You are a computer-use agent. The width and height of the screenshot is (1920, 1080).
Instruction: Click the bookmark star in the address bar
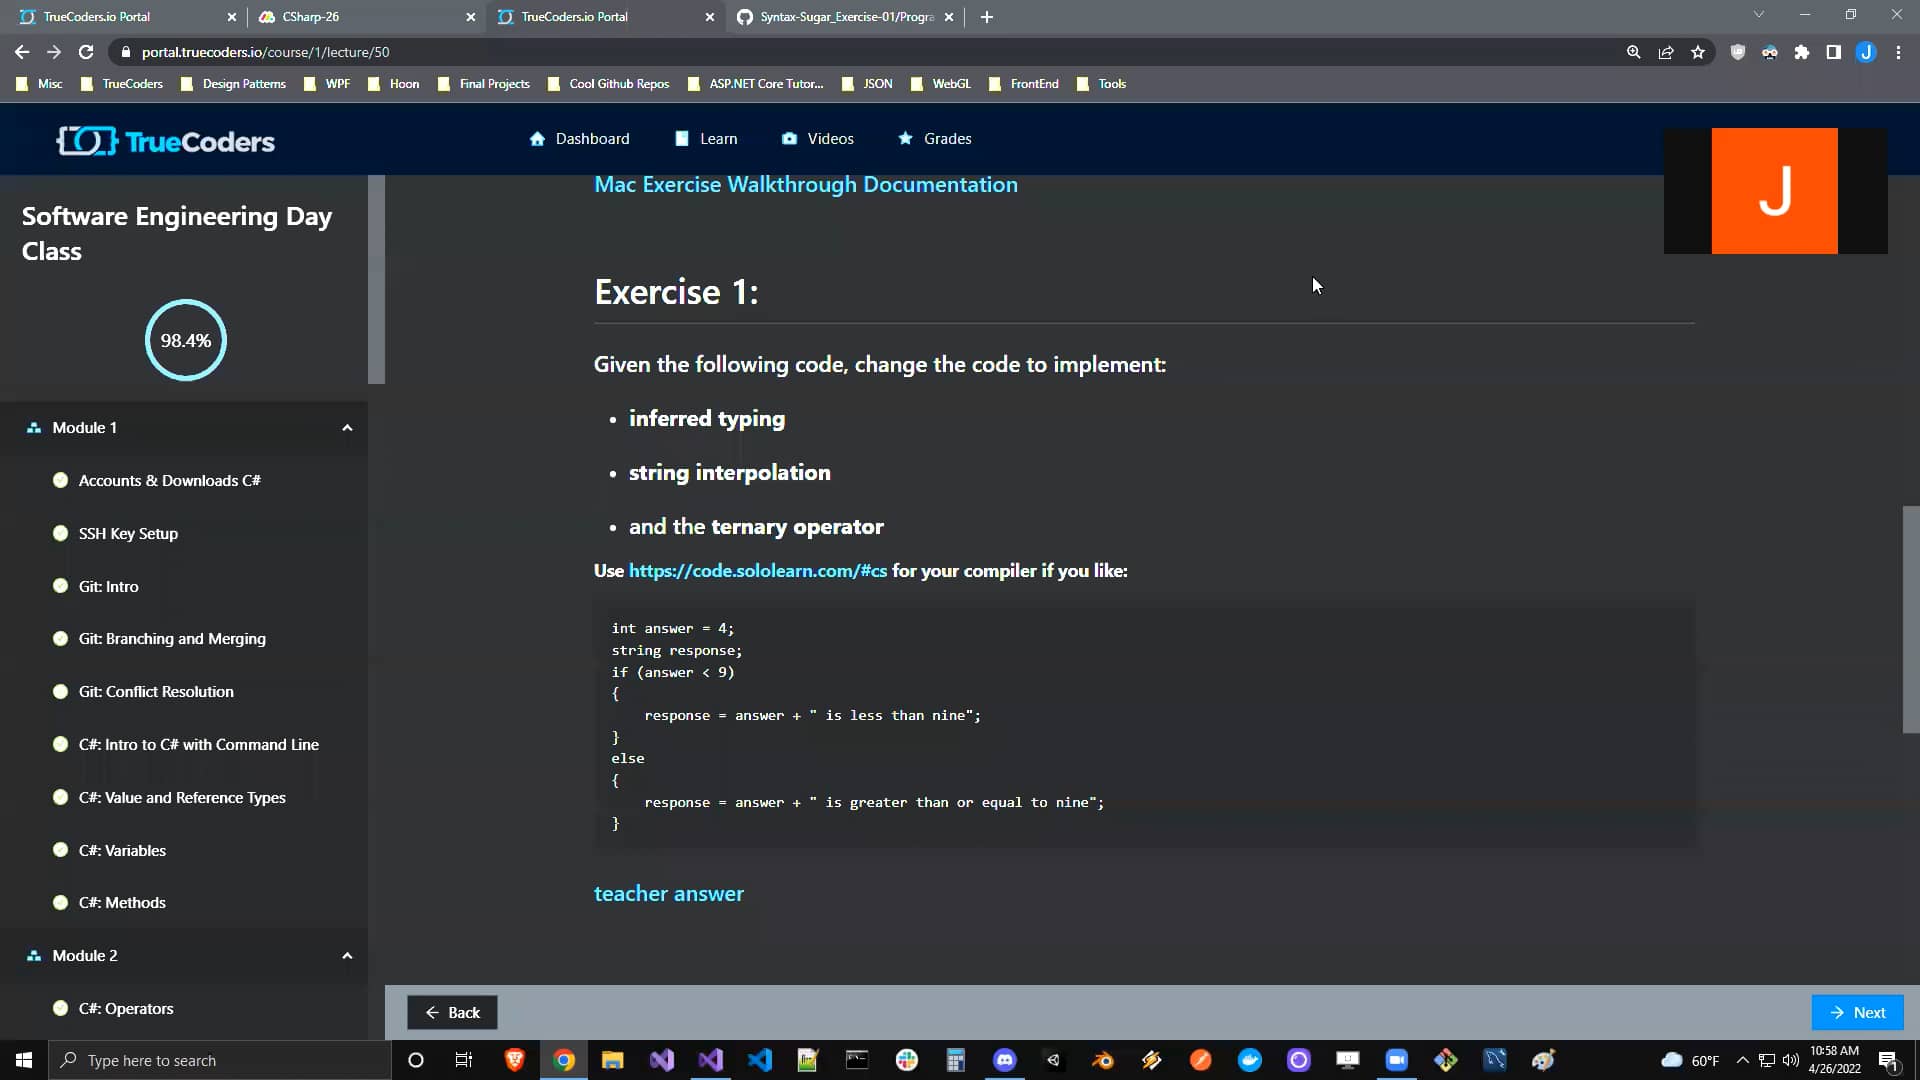tap(1697, 52)
